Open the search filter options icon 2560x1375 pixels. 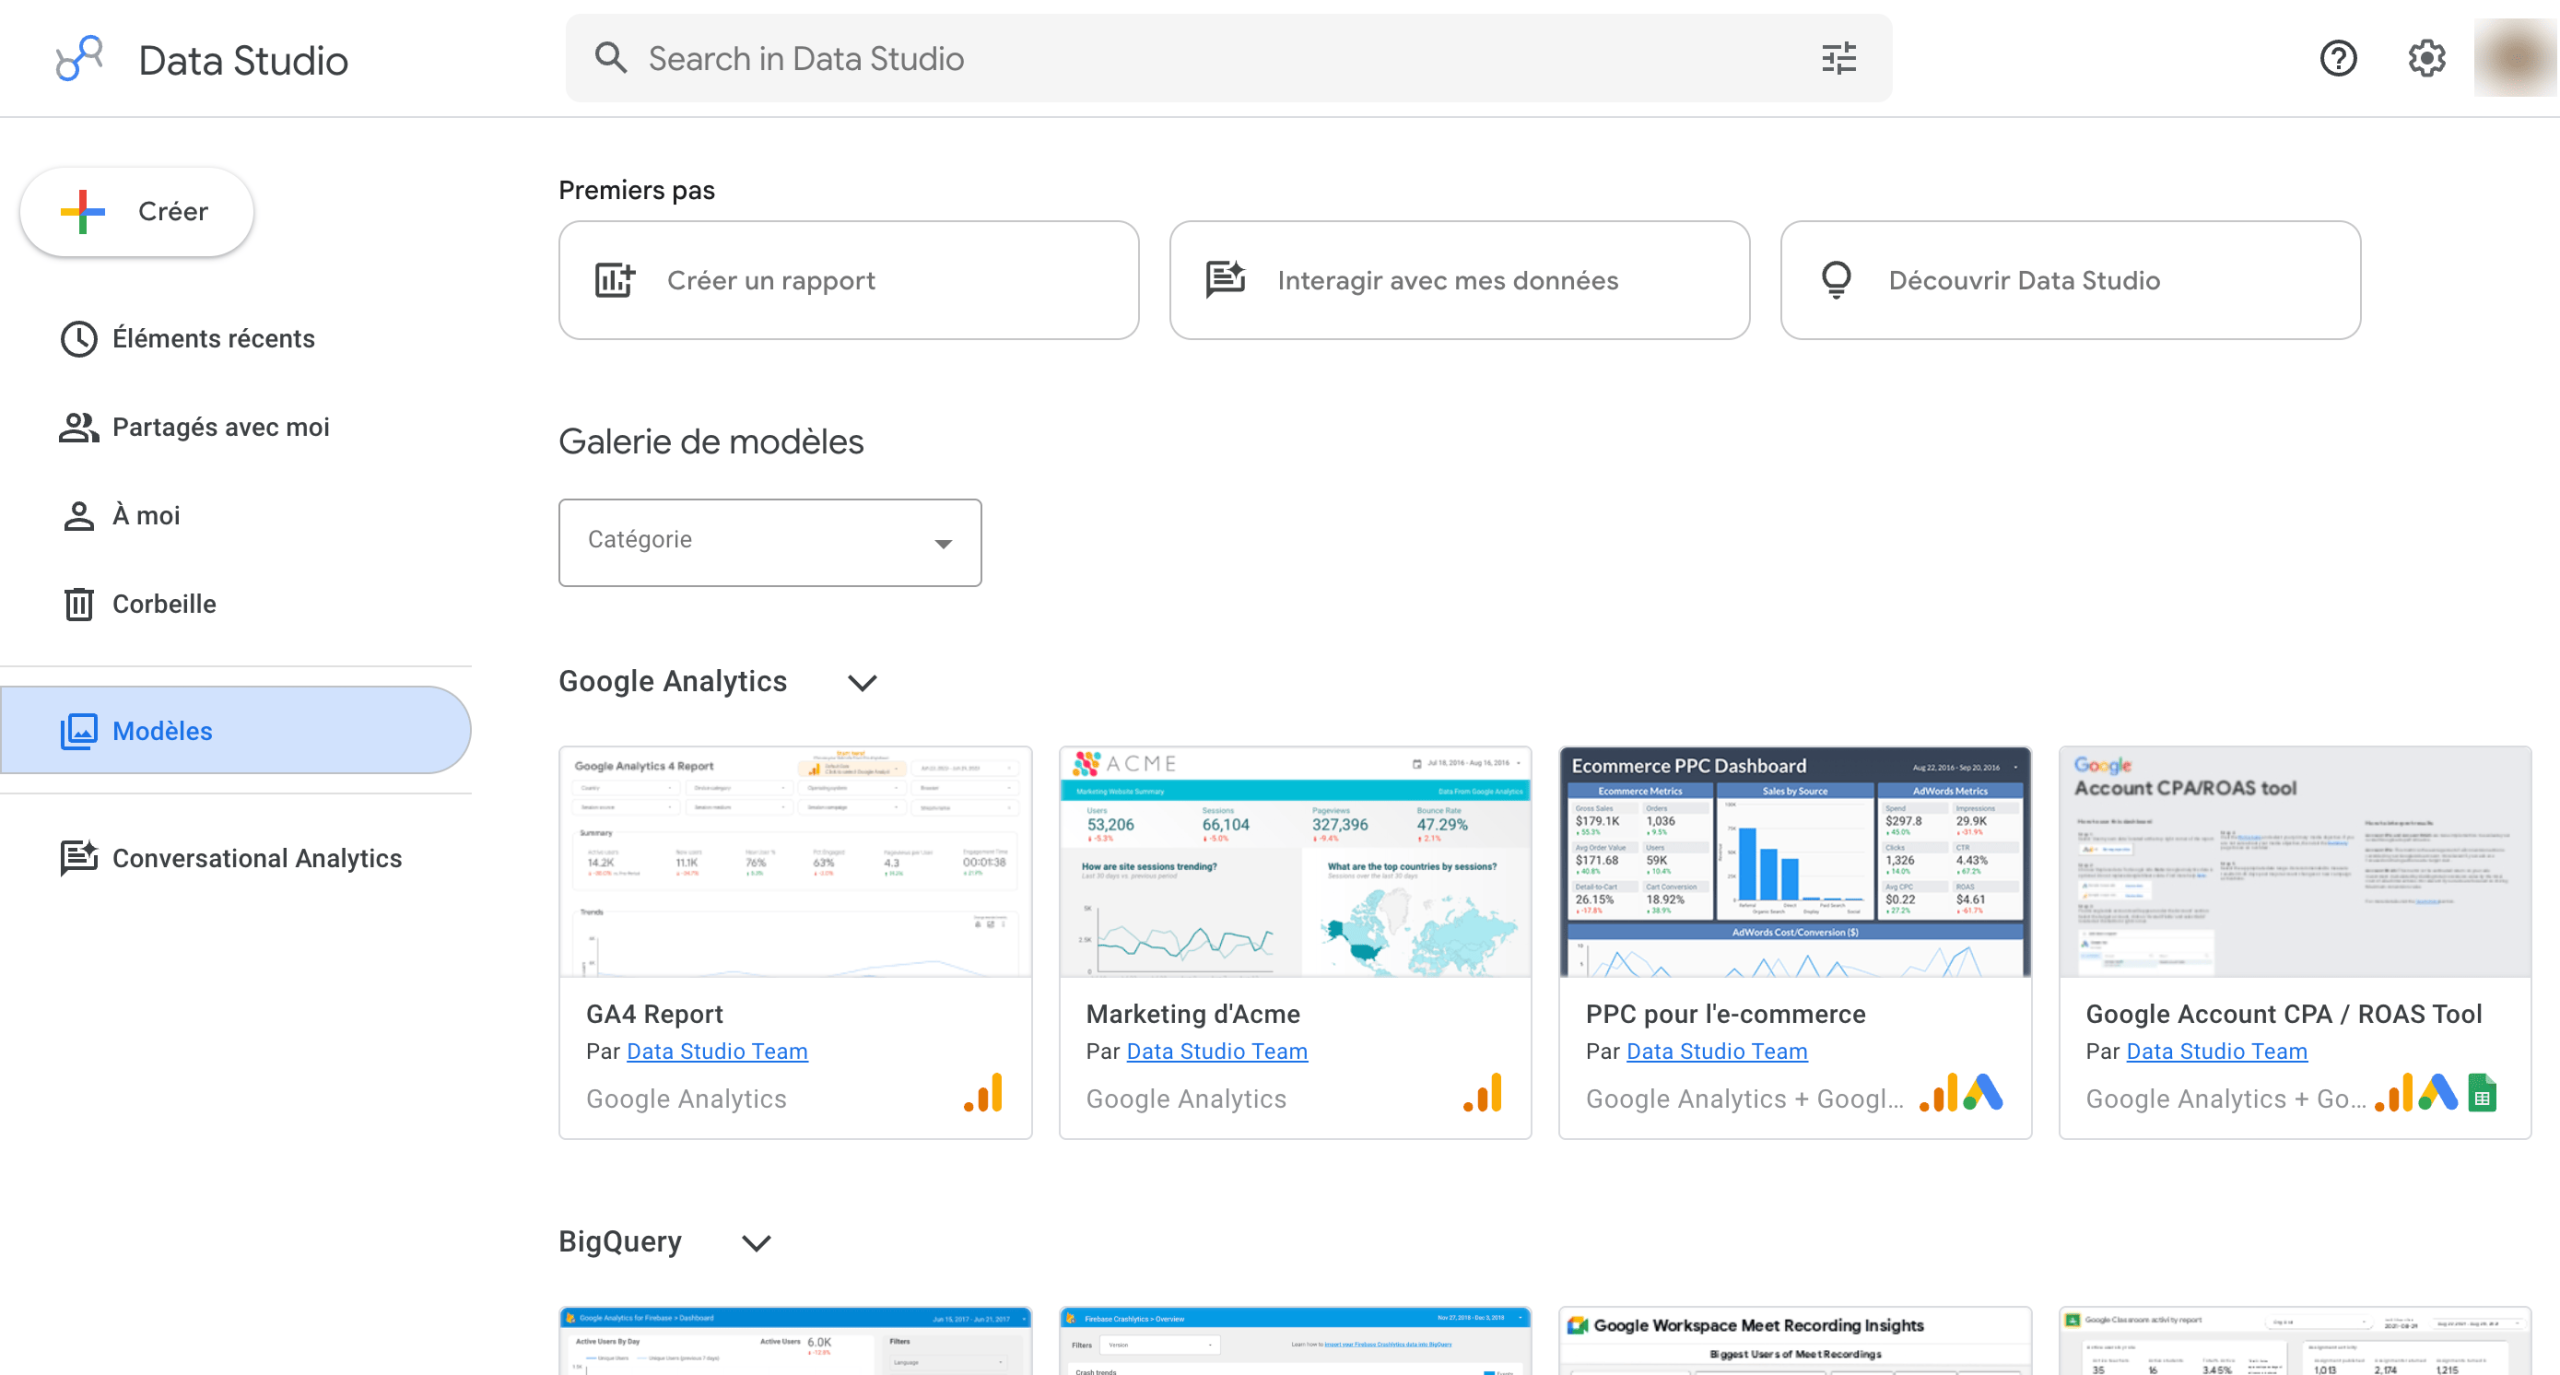coord(1838,59)
